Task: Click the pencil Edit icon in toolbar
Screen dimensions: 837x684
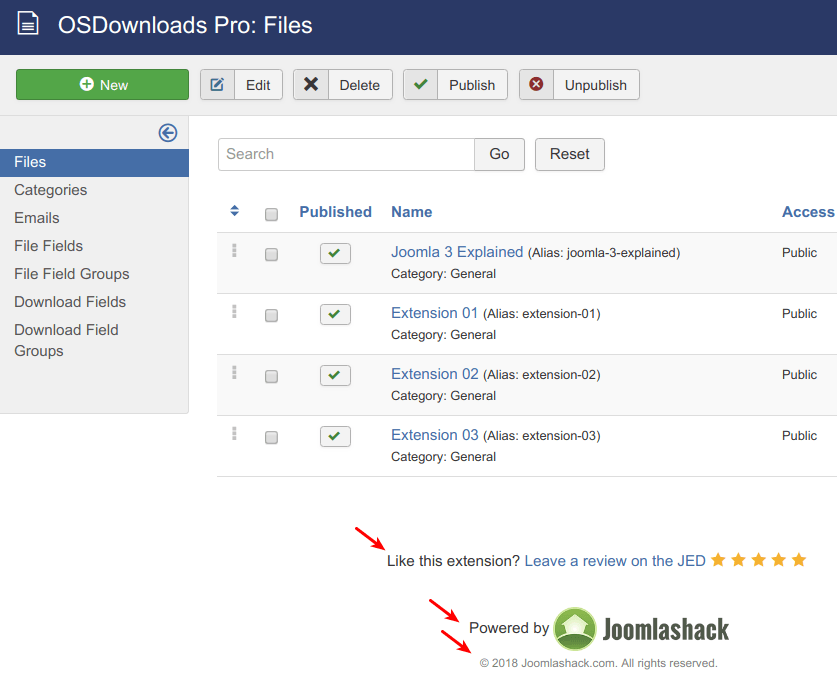Action: (217, 84)
